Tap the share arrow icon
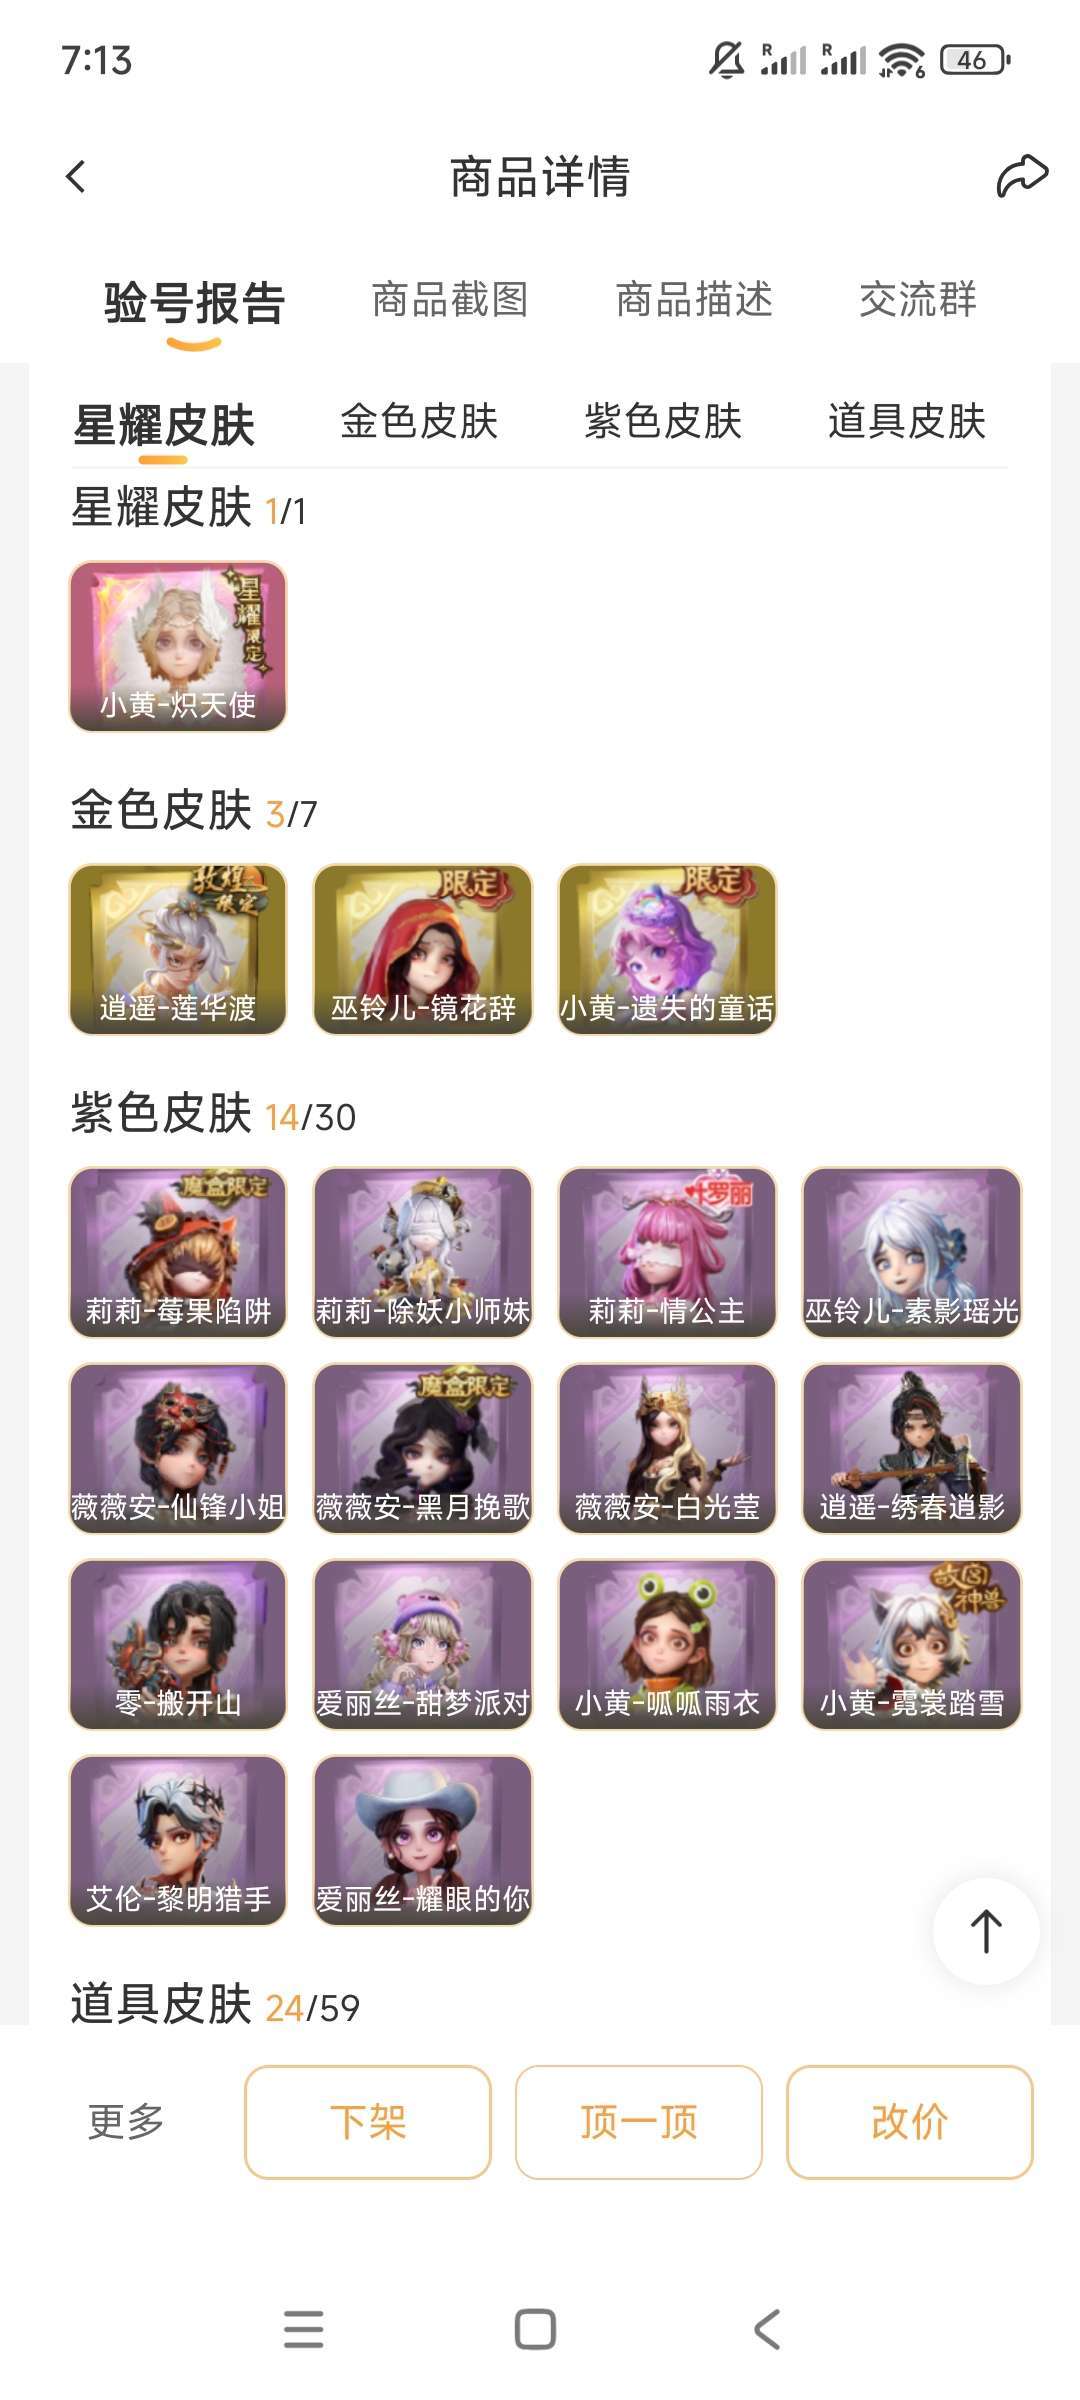1080x2400 pixels. [x=1021, y=176]
